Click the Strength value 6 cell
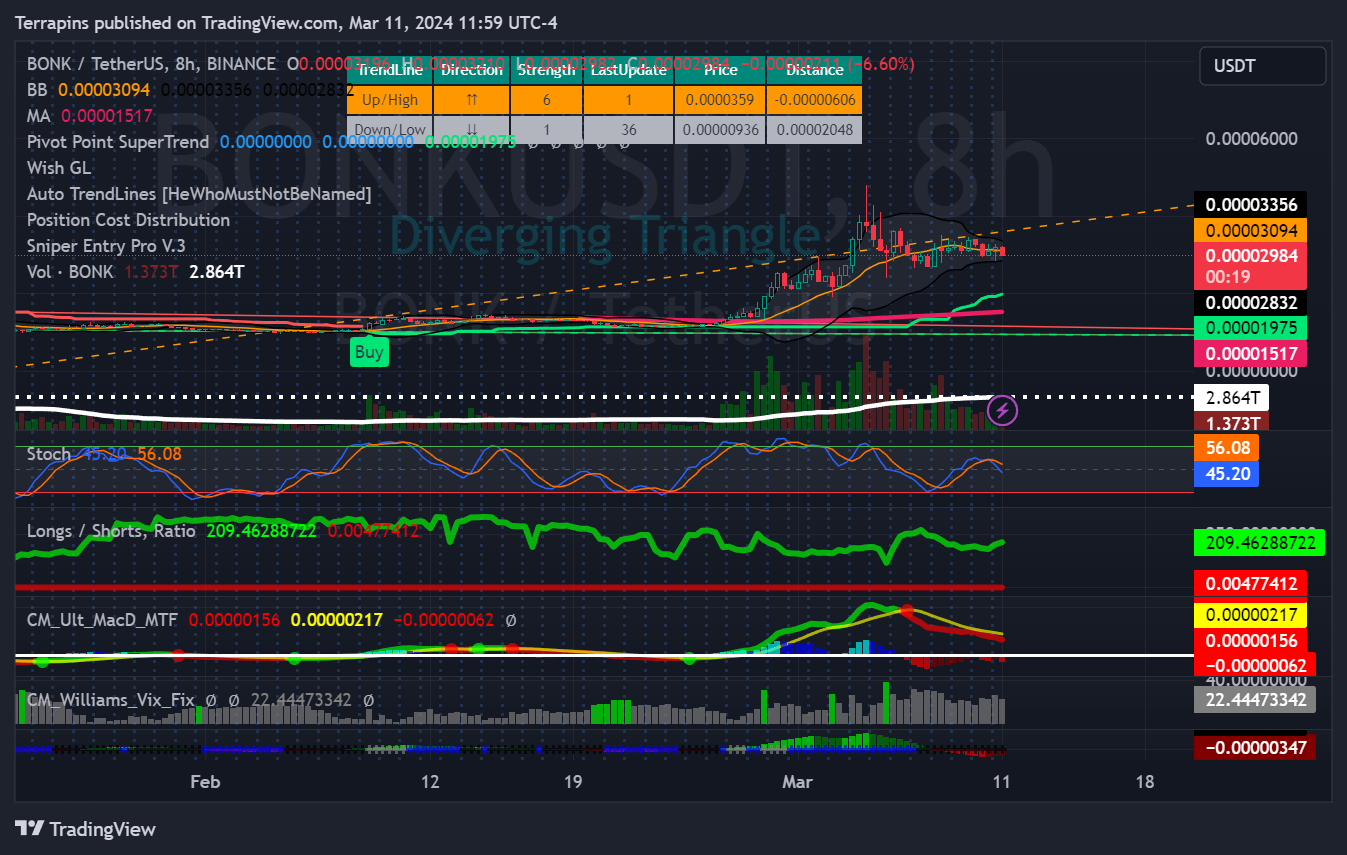The image size is (1347, 855). [547, 100]
